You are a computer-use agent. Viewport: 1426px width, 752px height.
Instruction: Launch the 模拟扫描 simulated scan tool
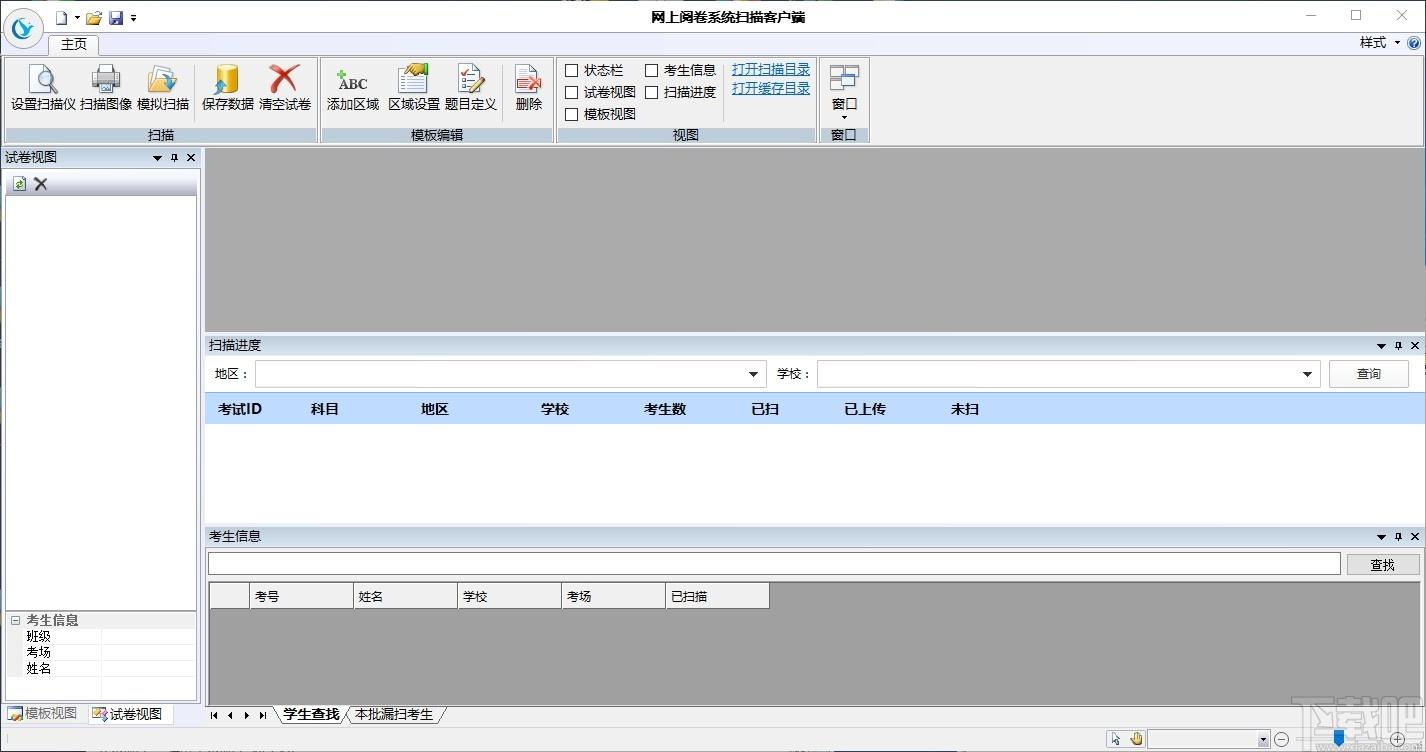(x=163, y=88)
